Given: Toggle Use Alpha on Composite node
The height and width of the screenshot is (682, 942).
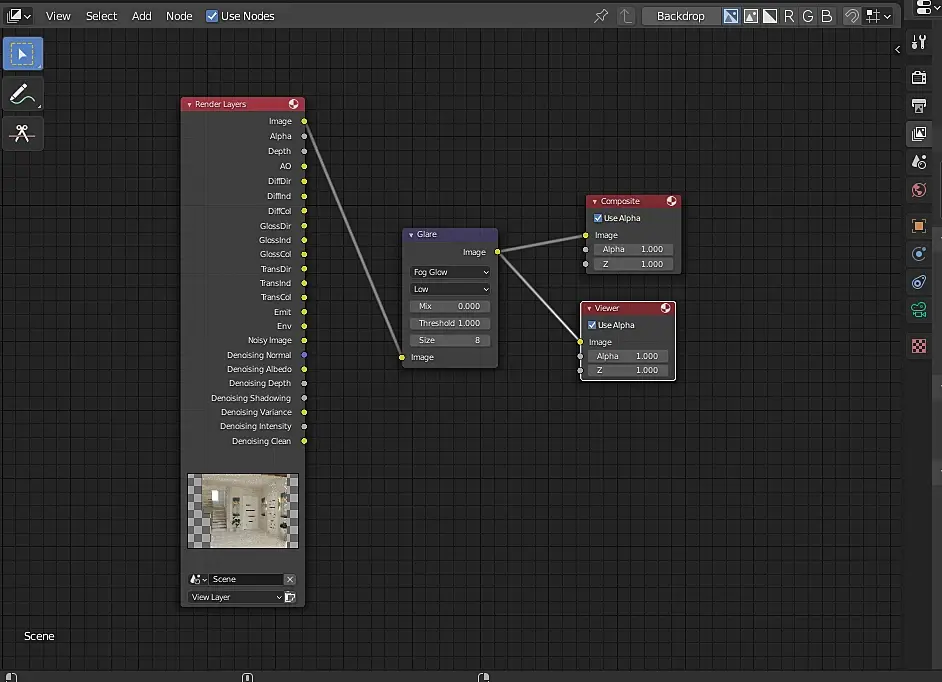Looking at the screenshot, I should (x=598, y=218).
